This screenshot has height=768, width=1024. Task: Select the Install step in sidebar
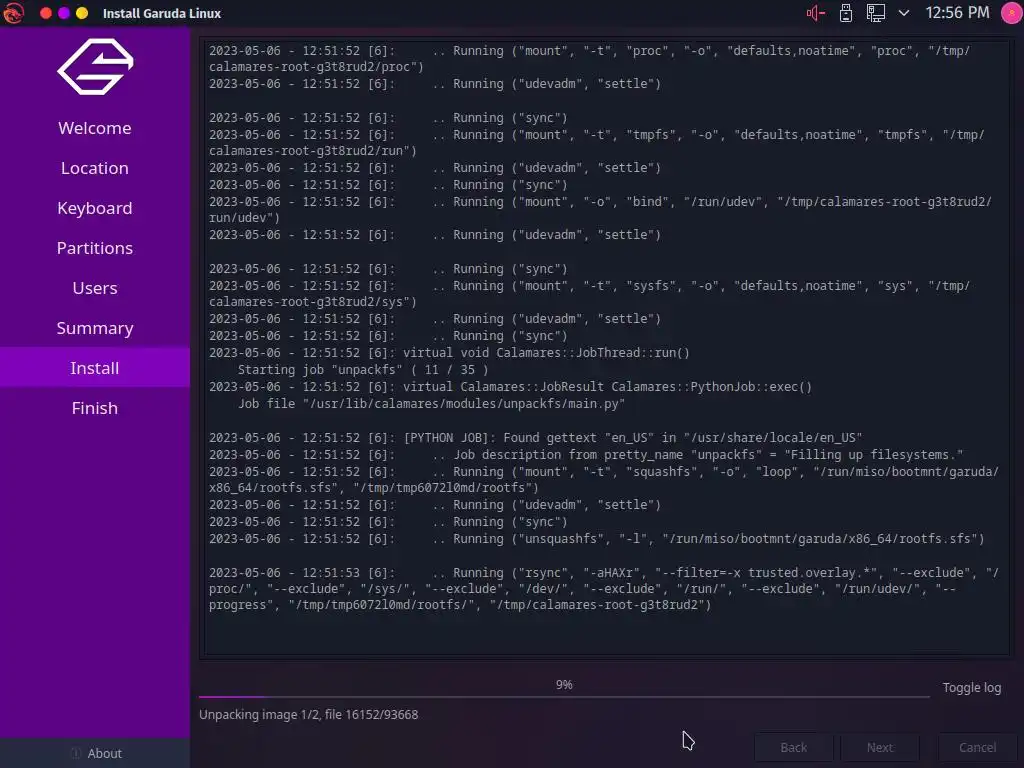point(95,368)
